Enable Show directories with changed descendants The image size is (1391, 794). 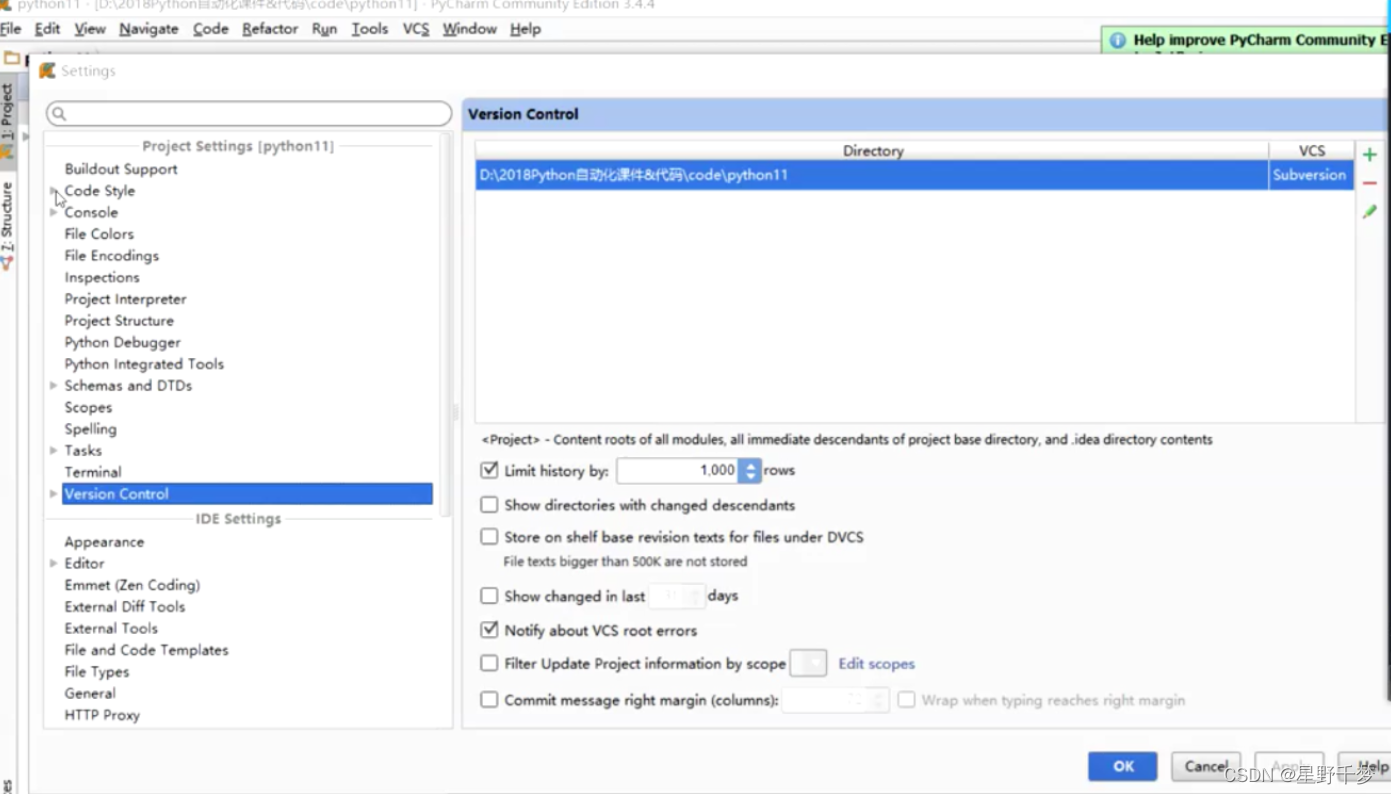(x=489, y=505)
